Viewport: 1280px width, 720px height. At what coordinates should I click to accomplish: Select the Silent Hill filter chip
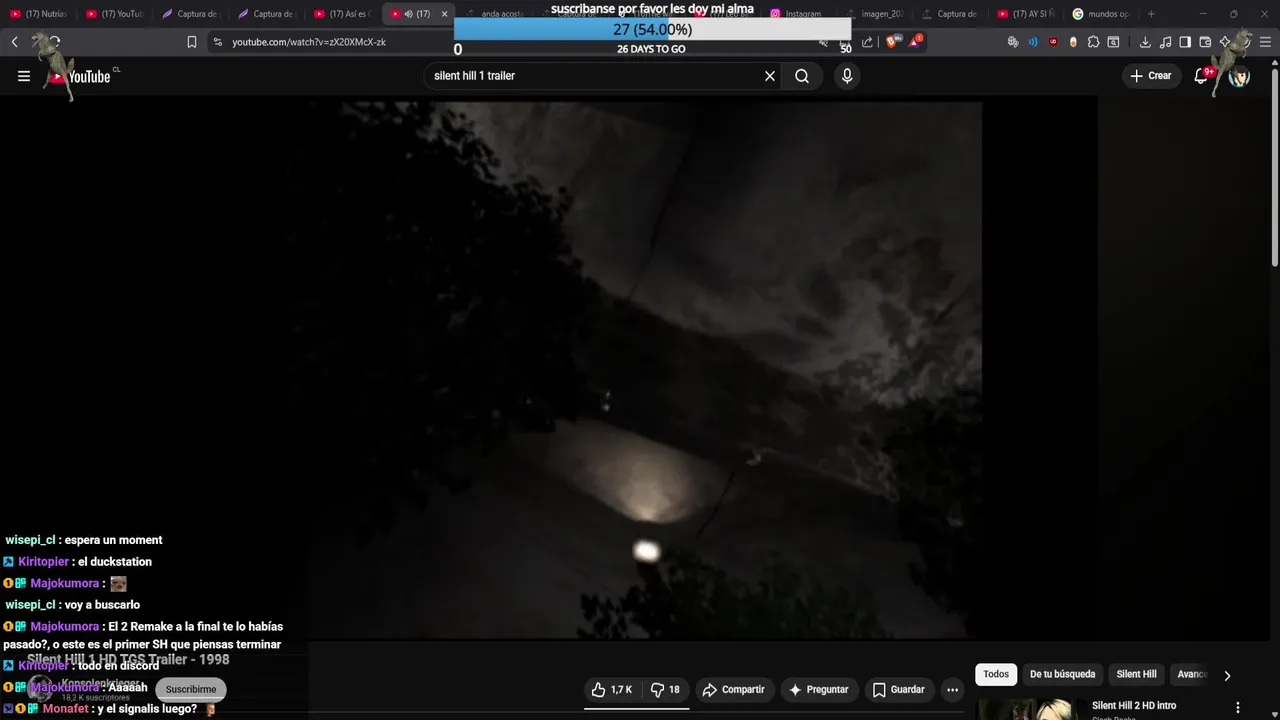point(1136,674)
